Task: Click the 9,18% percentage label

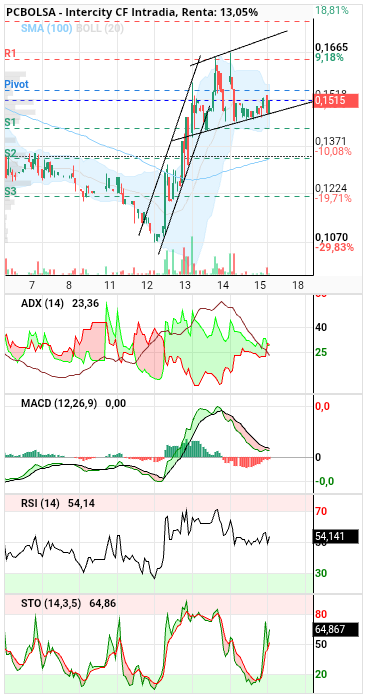Action: pos(329,57)
